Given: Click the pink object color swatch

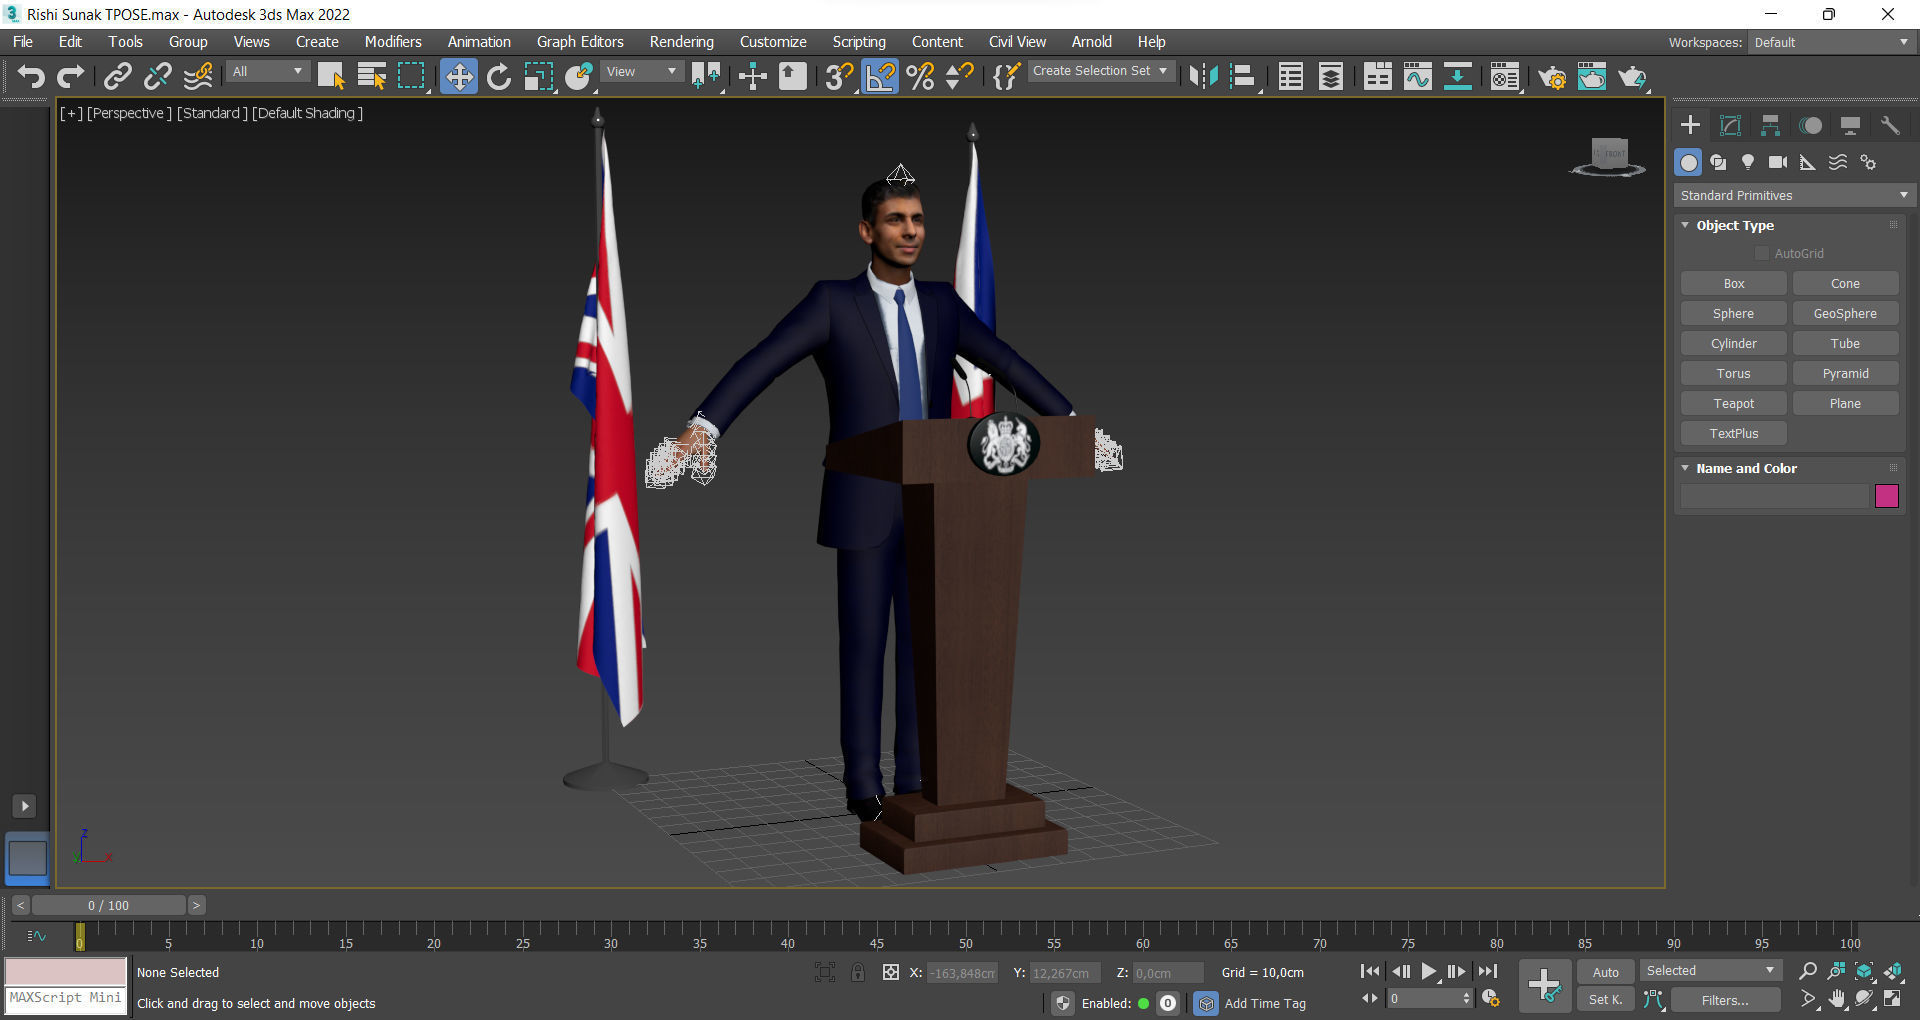Looking at the screenshot, I should click(1886, 496).
